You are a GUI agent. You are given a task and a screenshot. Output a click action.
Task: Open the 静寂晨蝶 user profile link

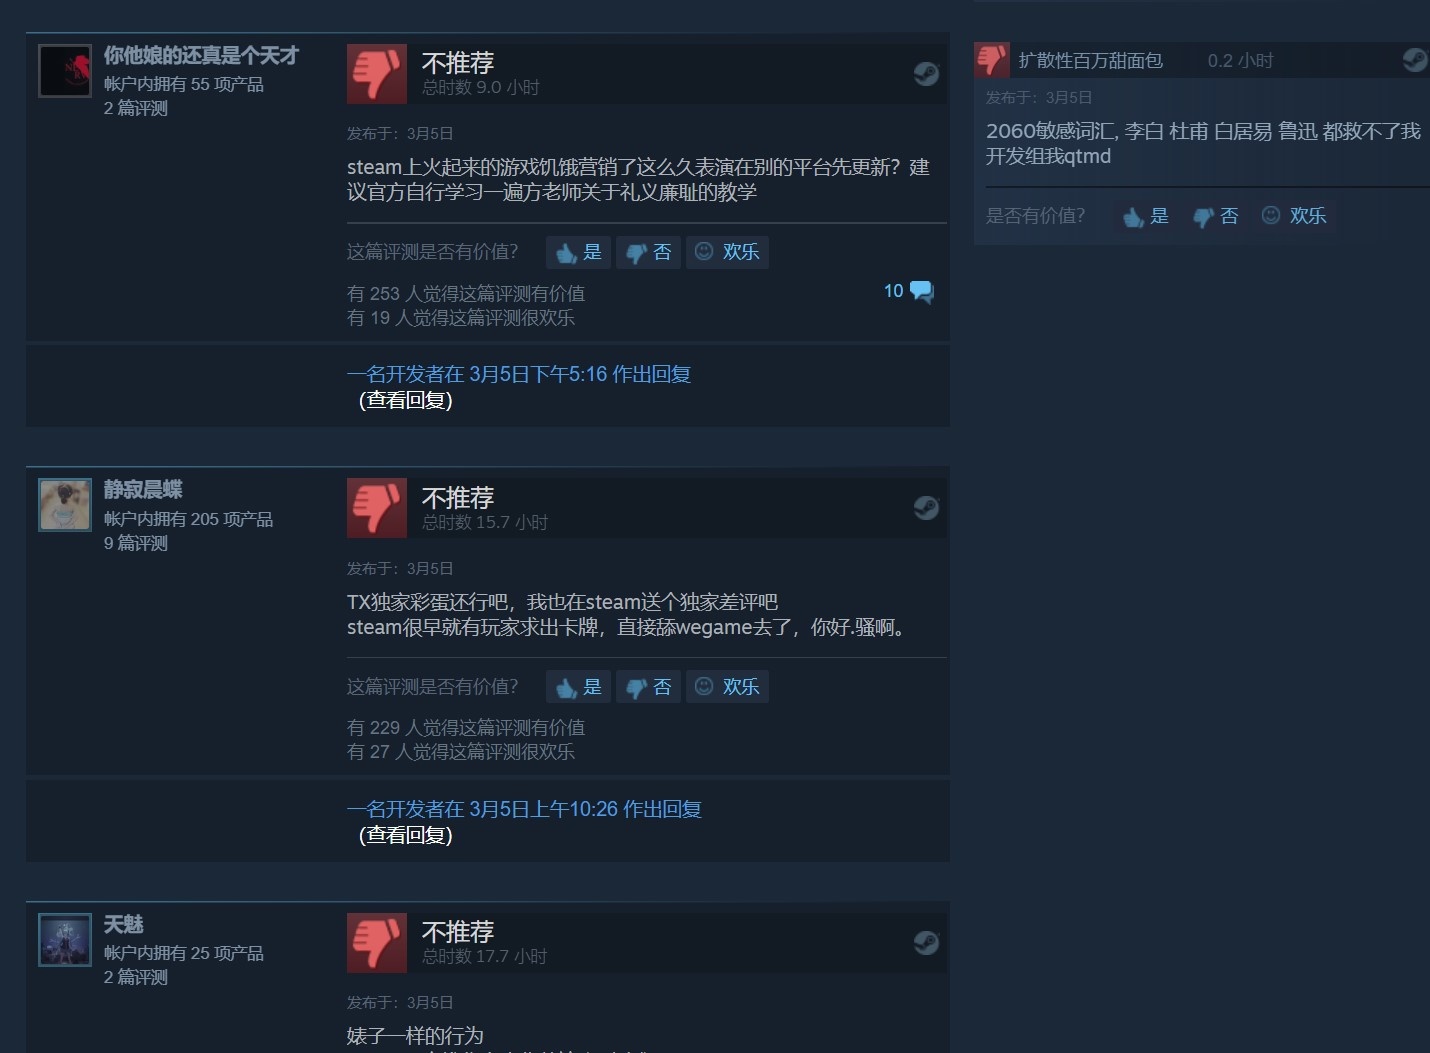(x=143, y=489)
